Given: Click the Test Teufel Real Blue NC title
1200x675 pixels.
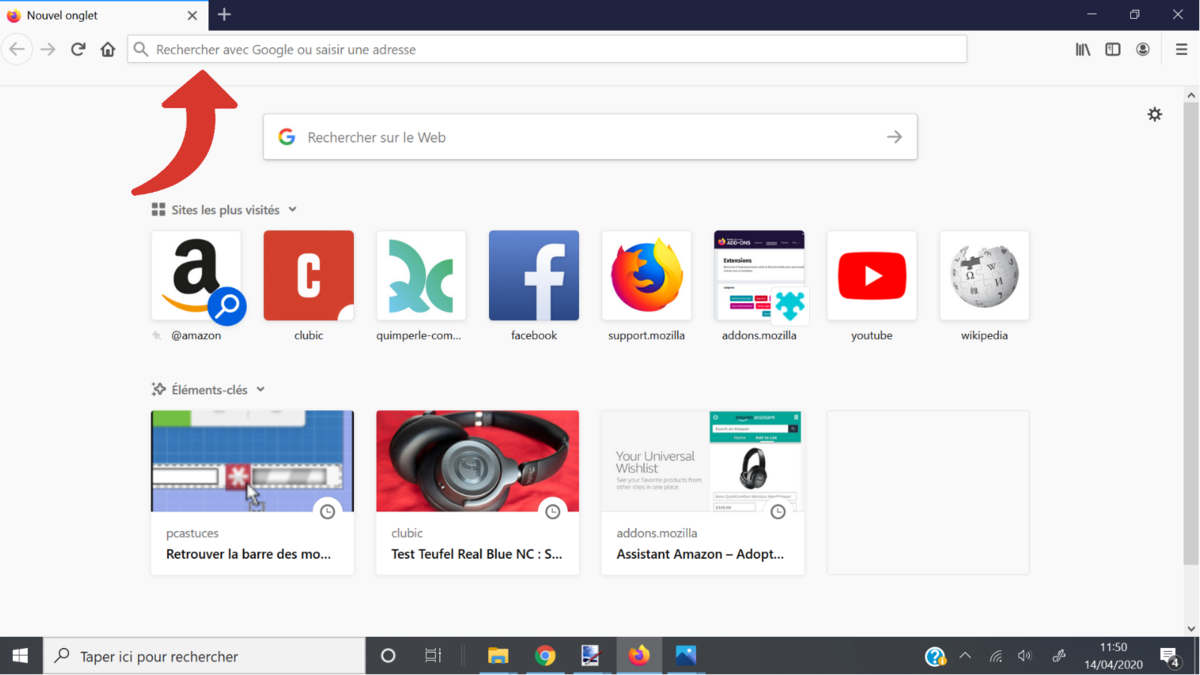Looking at the screenshot, I should point(477,554).
